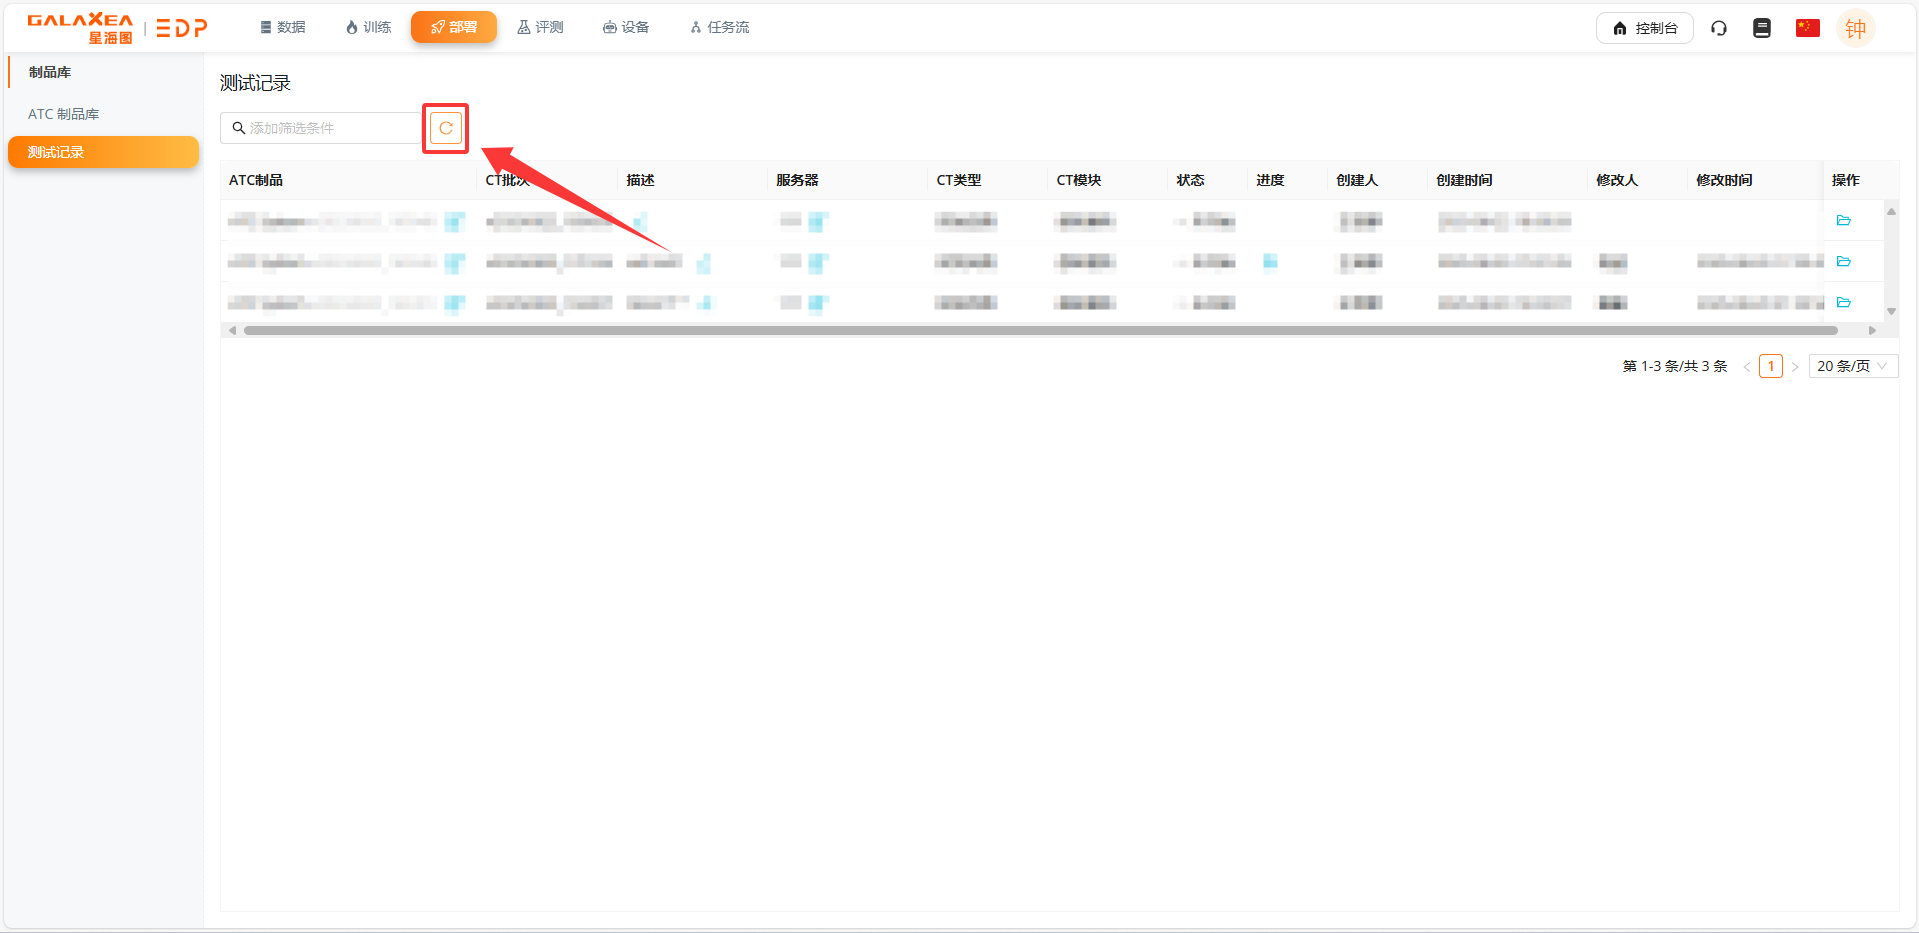Open the folder icon in third row
Image resolution: width=1919 pixels, height=933 pixels.
[1844, 303]
